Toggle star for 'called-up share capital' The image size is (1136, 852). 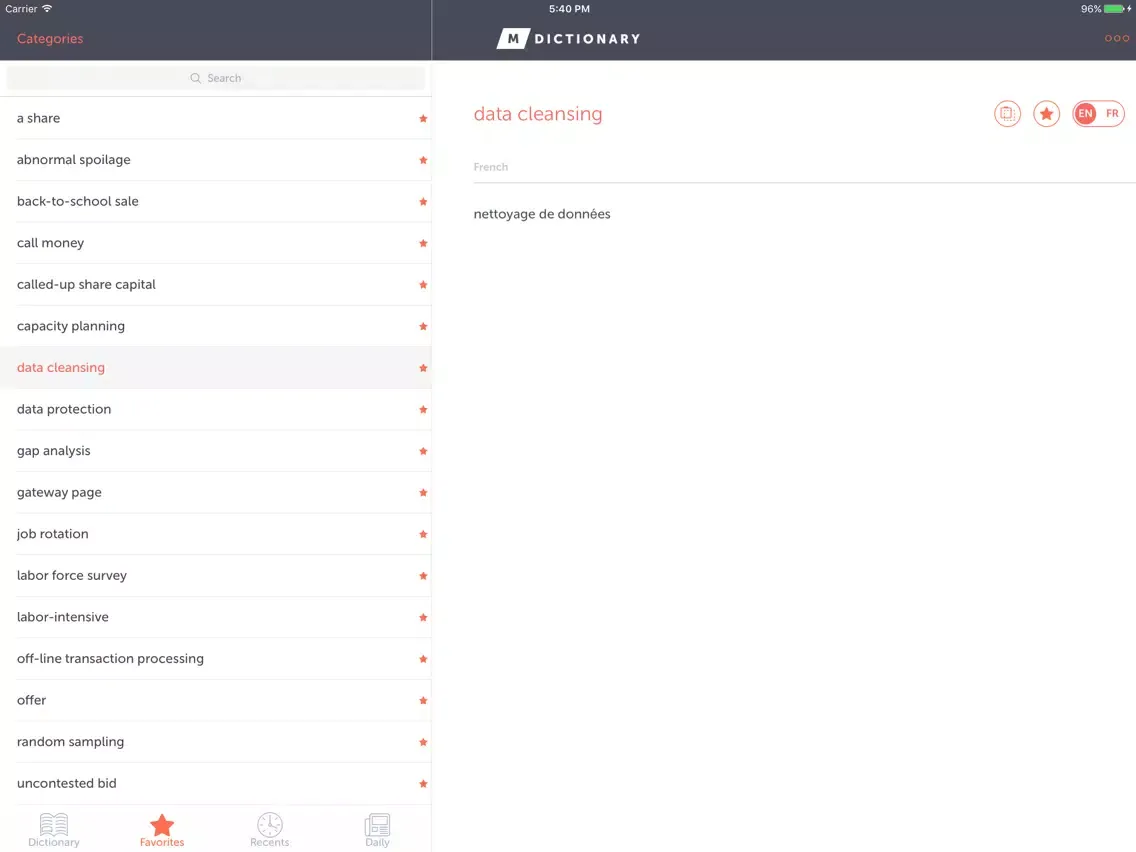423,285
